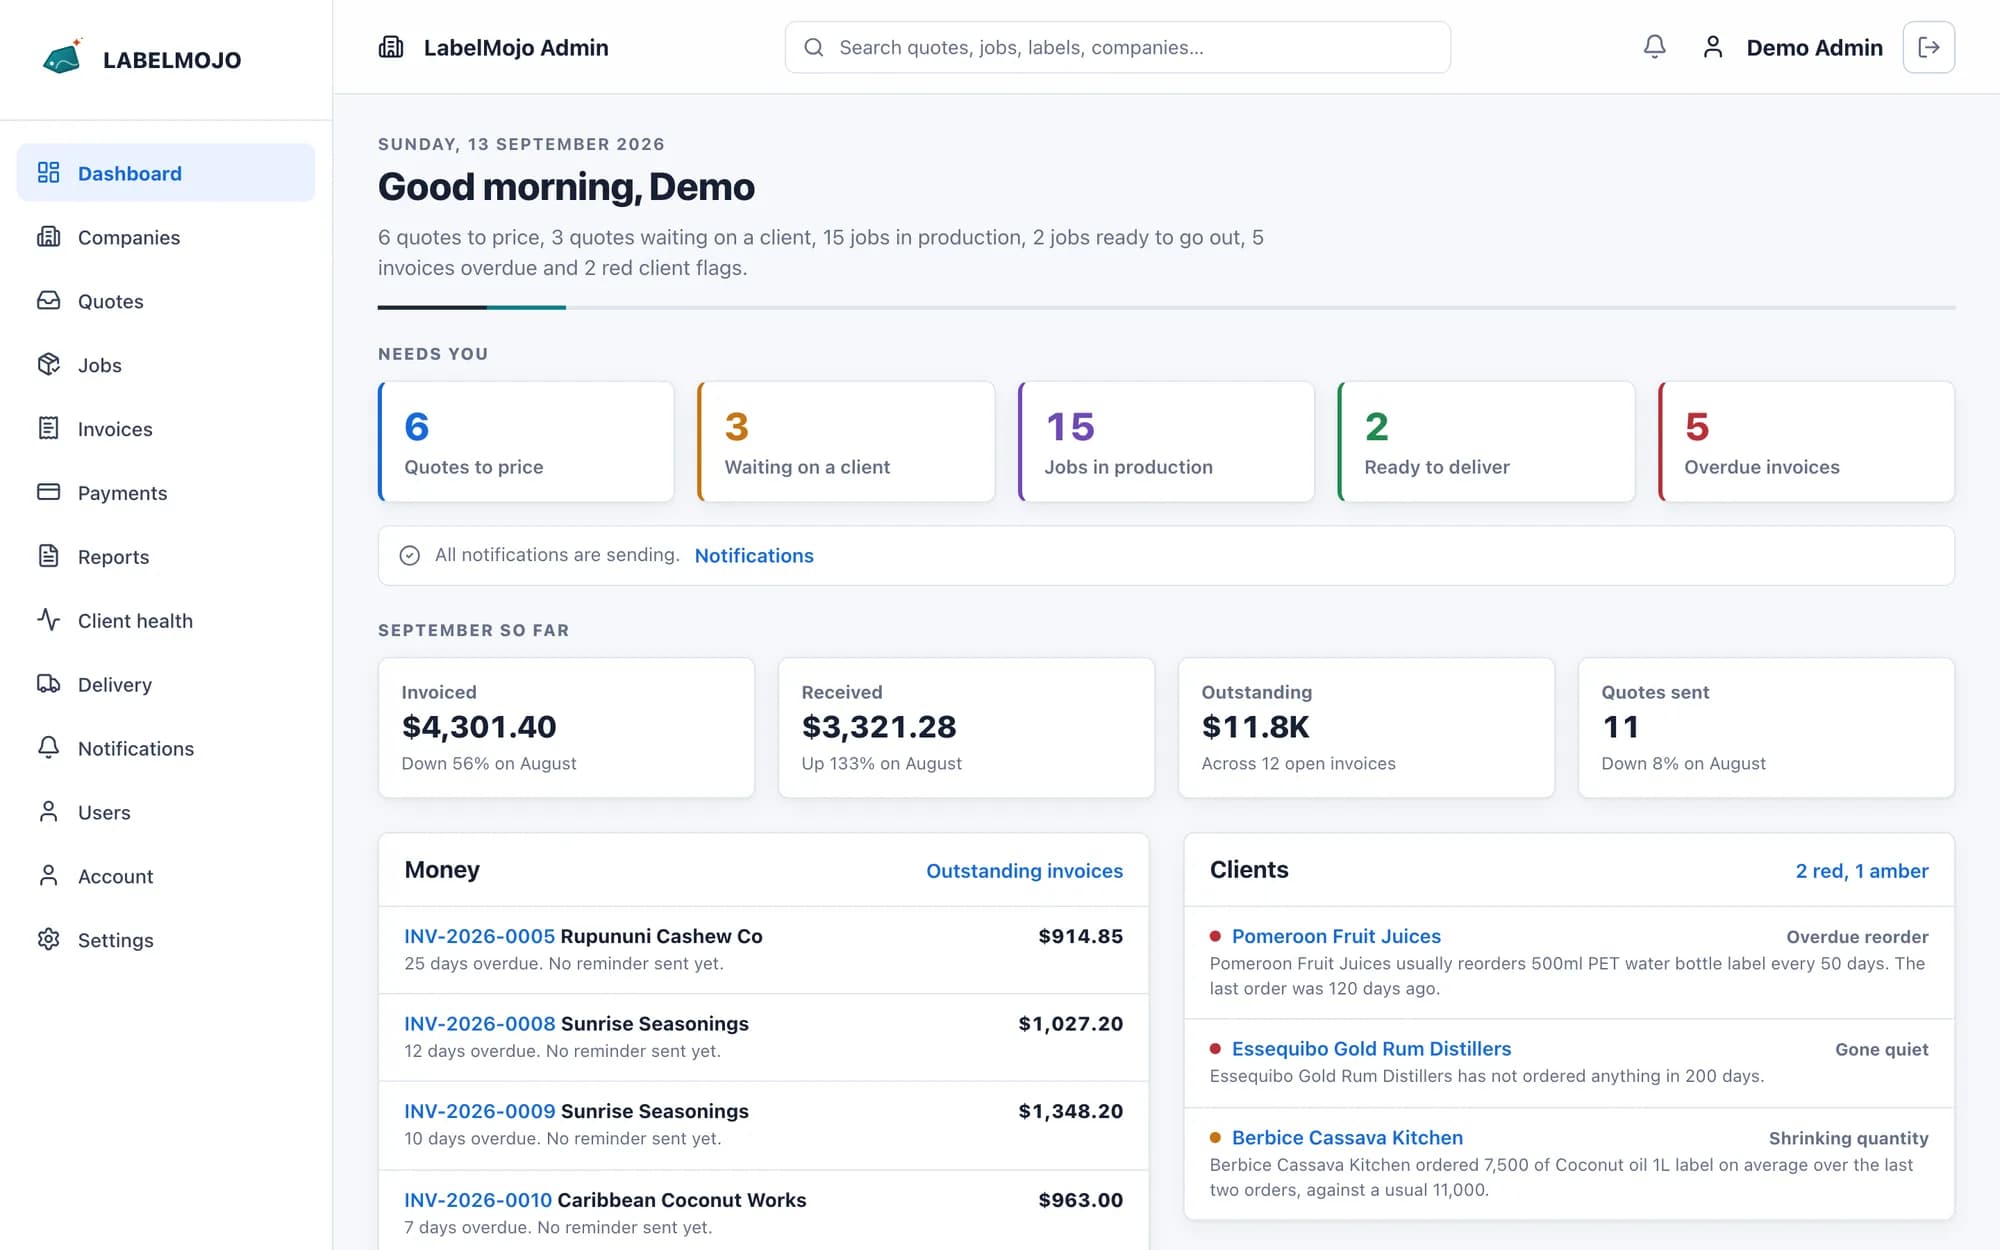
Task: Click the Client health pulse icon
Action: pyautogui.click(x=48, y=620)
